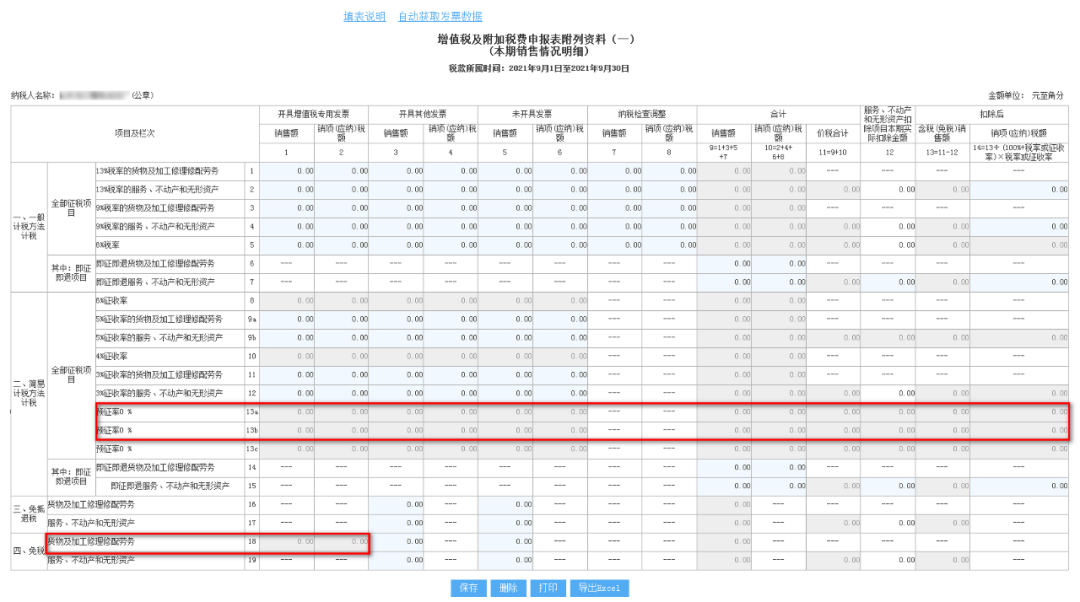Select row 7 column 12 deduction field
Image resolution: width=1080 pixels, height=602 pixels.
coord(889,282)
